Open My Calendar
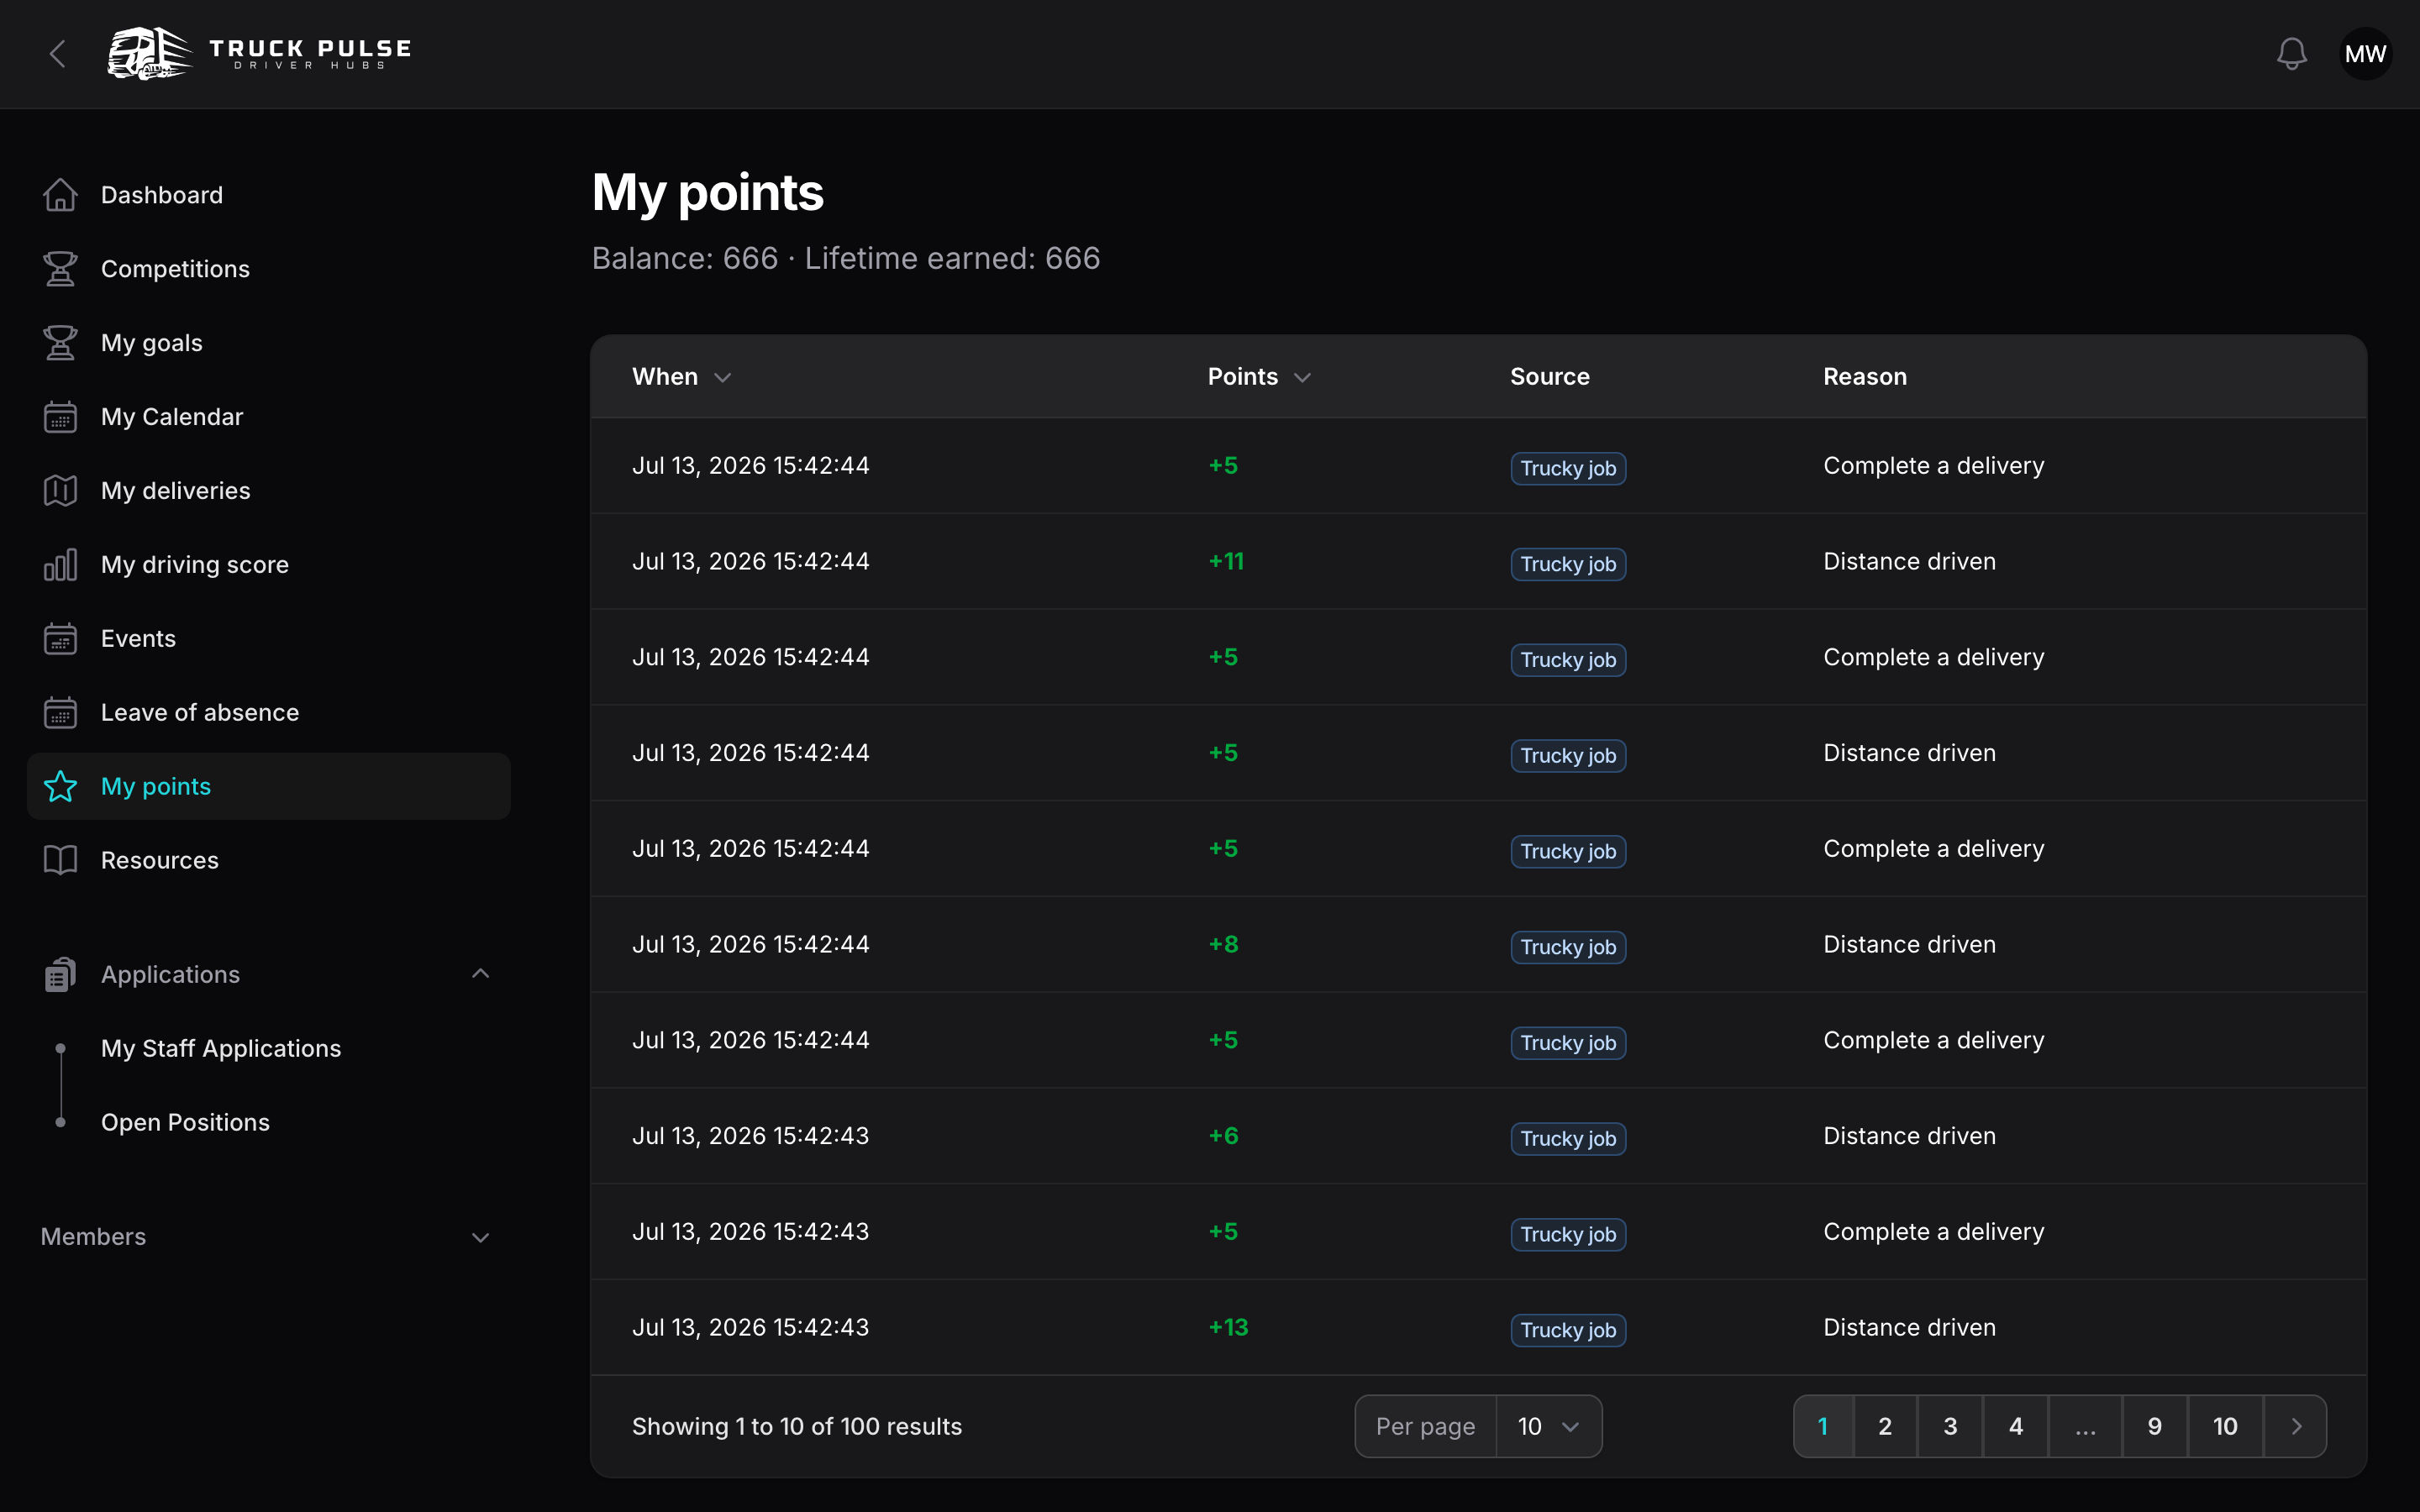 click(269, 417)
